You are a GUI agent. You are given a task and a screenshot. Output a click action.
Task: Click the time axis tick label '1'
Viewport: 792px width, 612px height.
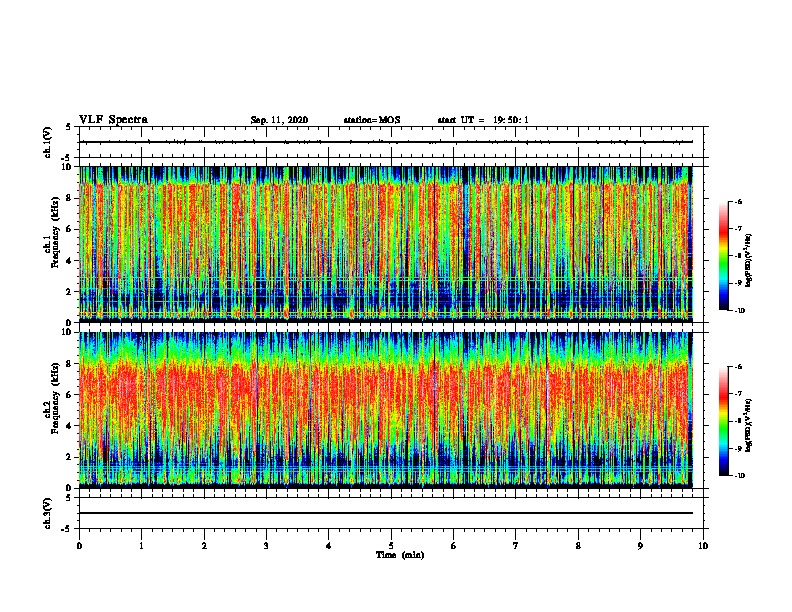[141, 546]
